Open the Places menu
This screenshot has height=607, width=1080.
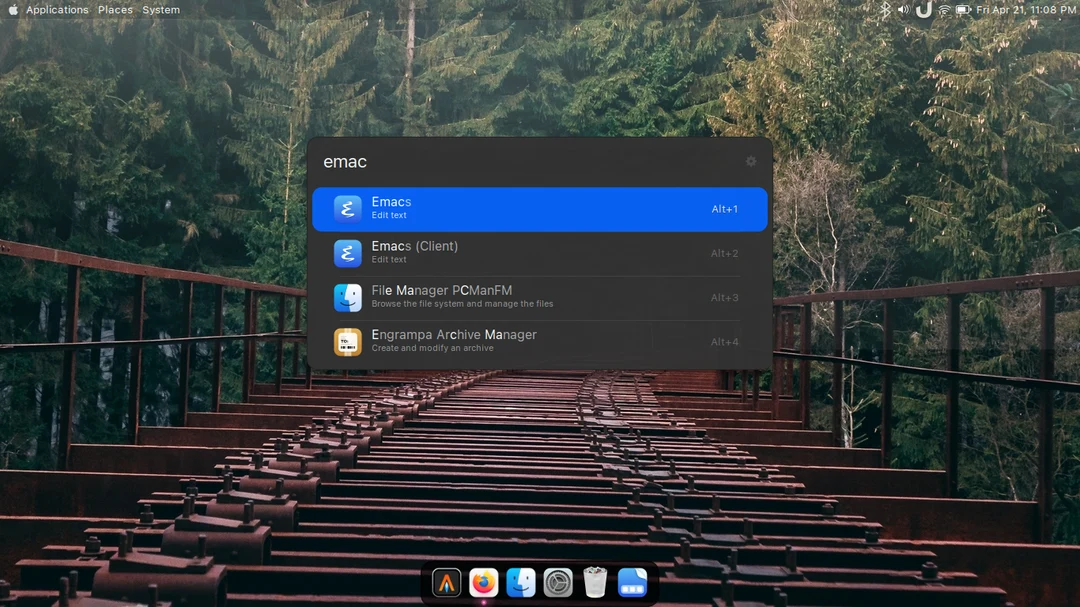[x=115, y=10]
